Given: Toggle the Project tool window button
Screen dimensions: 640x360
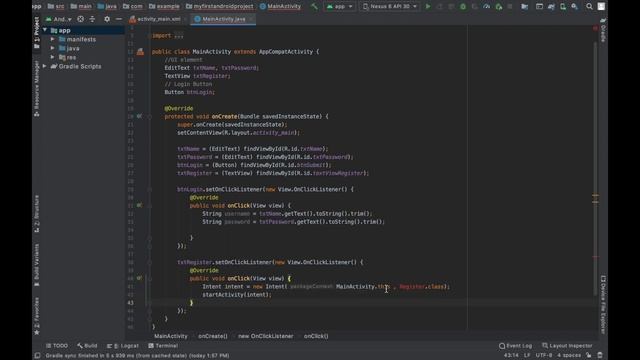Looking at the screenshot, I should [37, 33].
